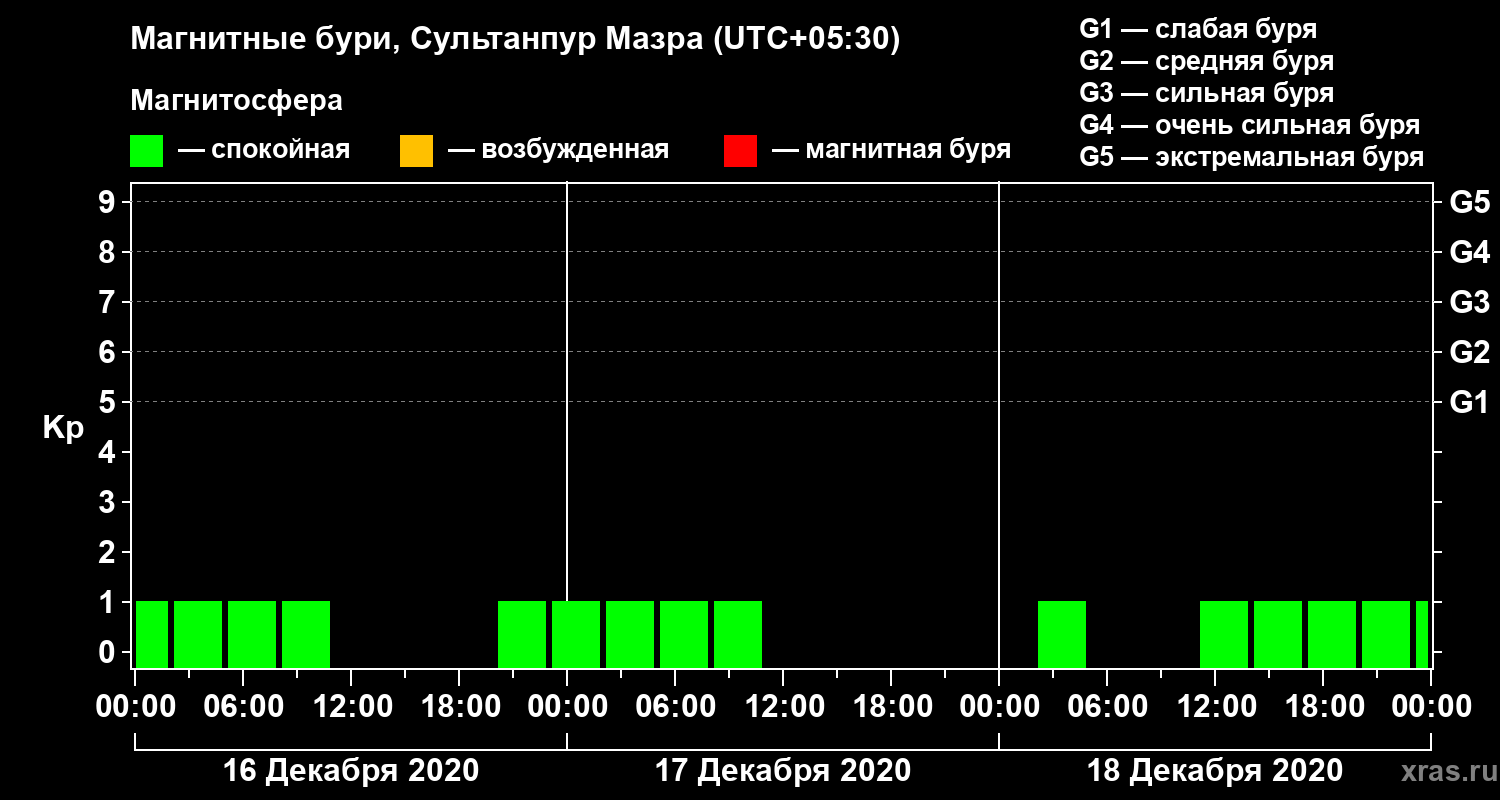Click the '12:00' time label above 16 Декабря
Image resolution: width=1500 pixels, height=800 pixels.
click(351, 706)
